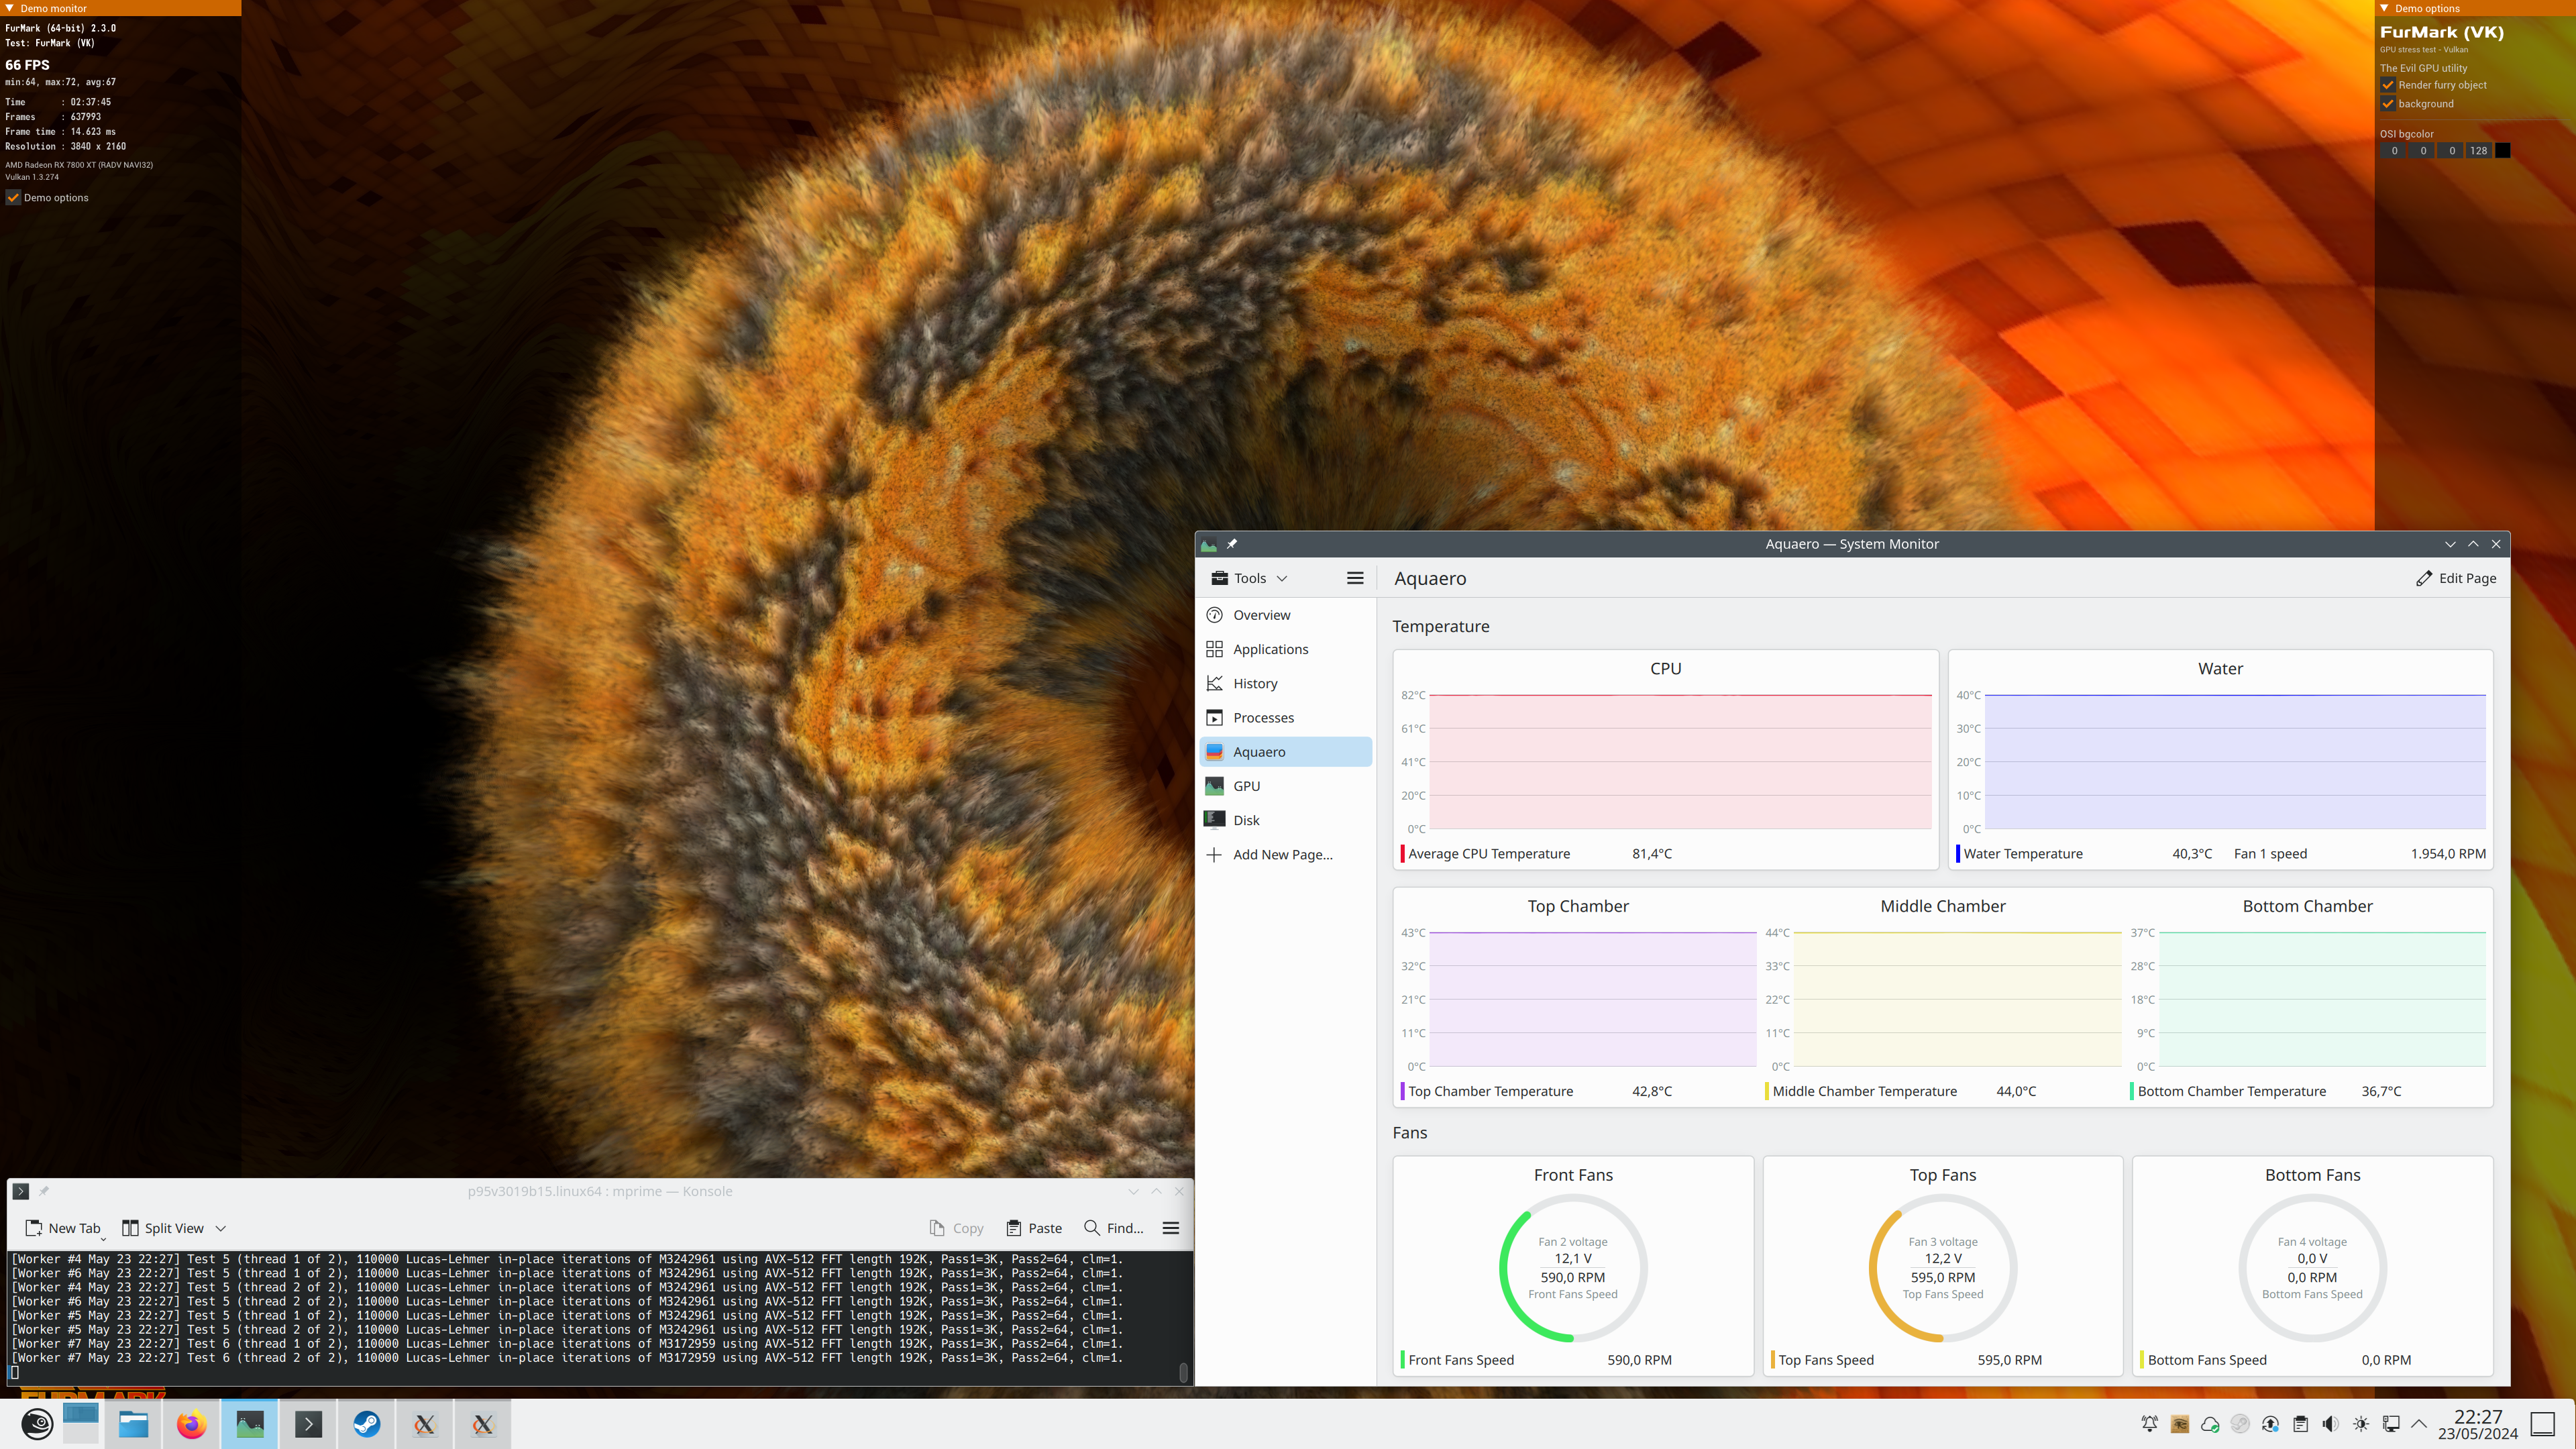Open the Split View dropdown arrow

click(x=221, y=1228)
